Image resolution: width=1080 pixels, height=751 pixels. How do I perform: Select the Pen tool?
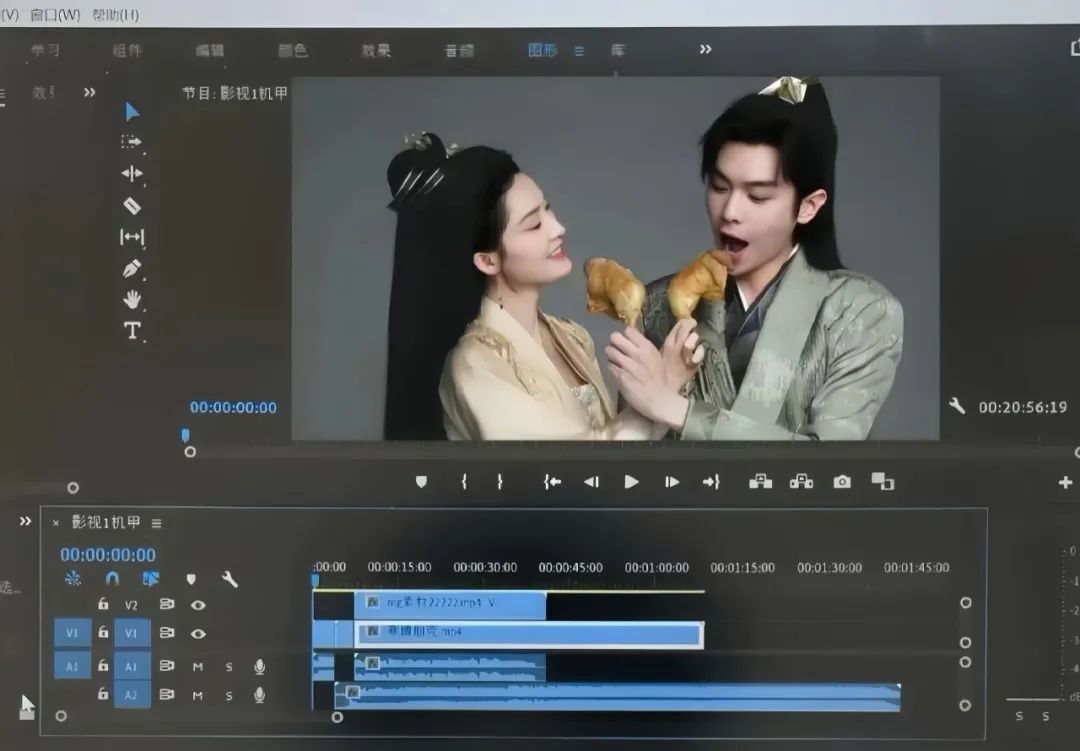coord(132,268)
